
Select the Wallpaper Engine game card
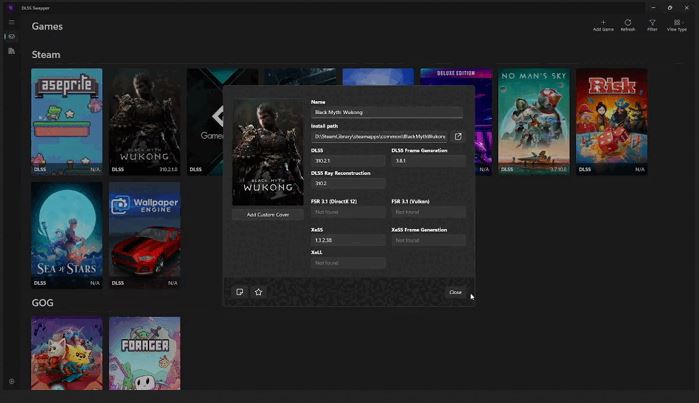145,235
